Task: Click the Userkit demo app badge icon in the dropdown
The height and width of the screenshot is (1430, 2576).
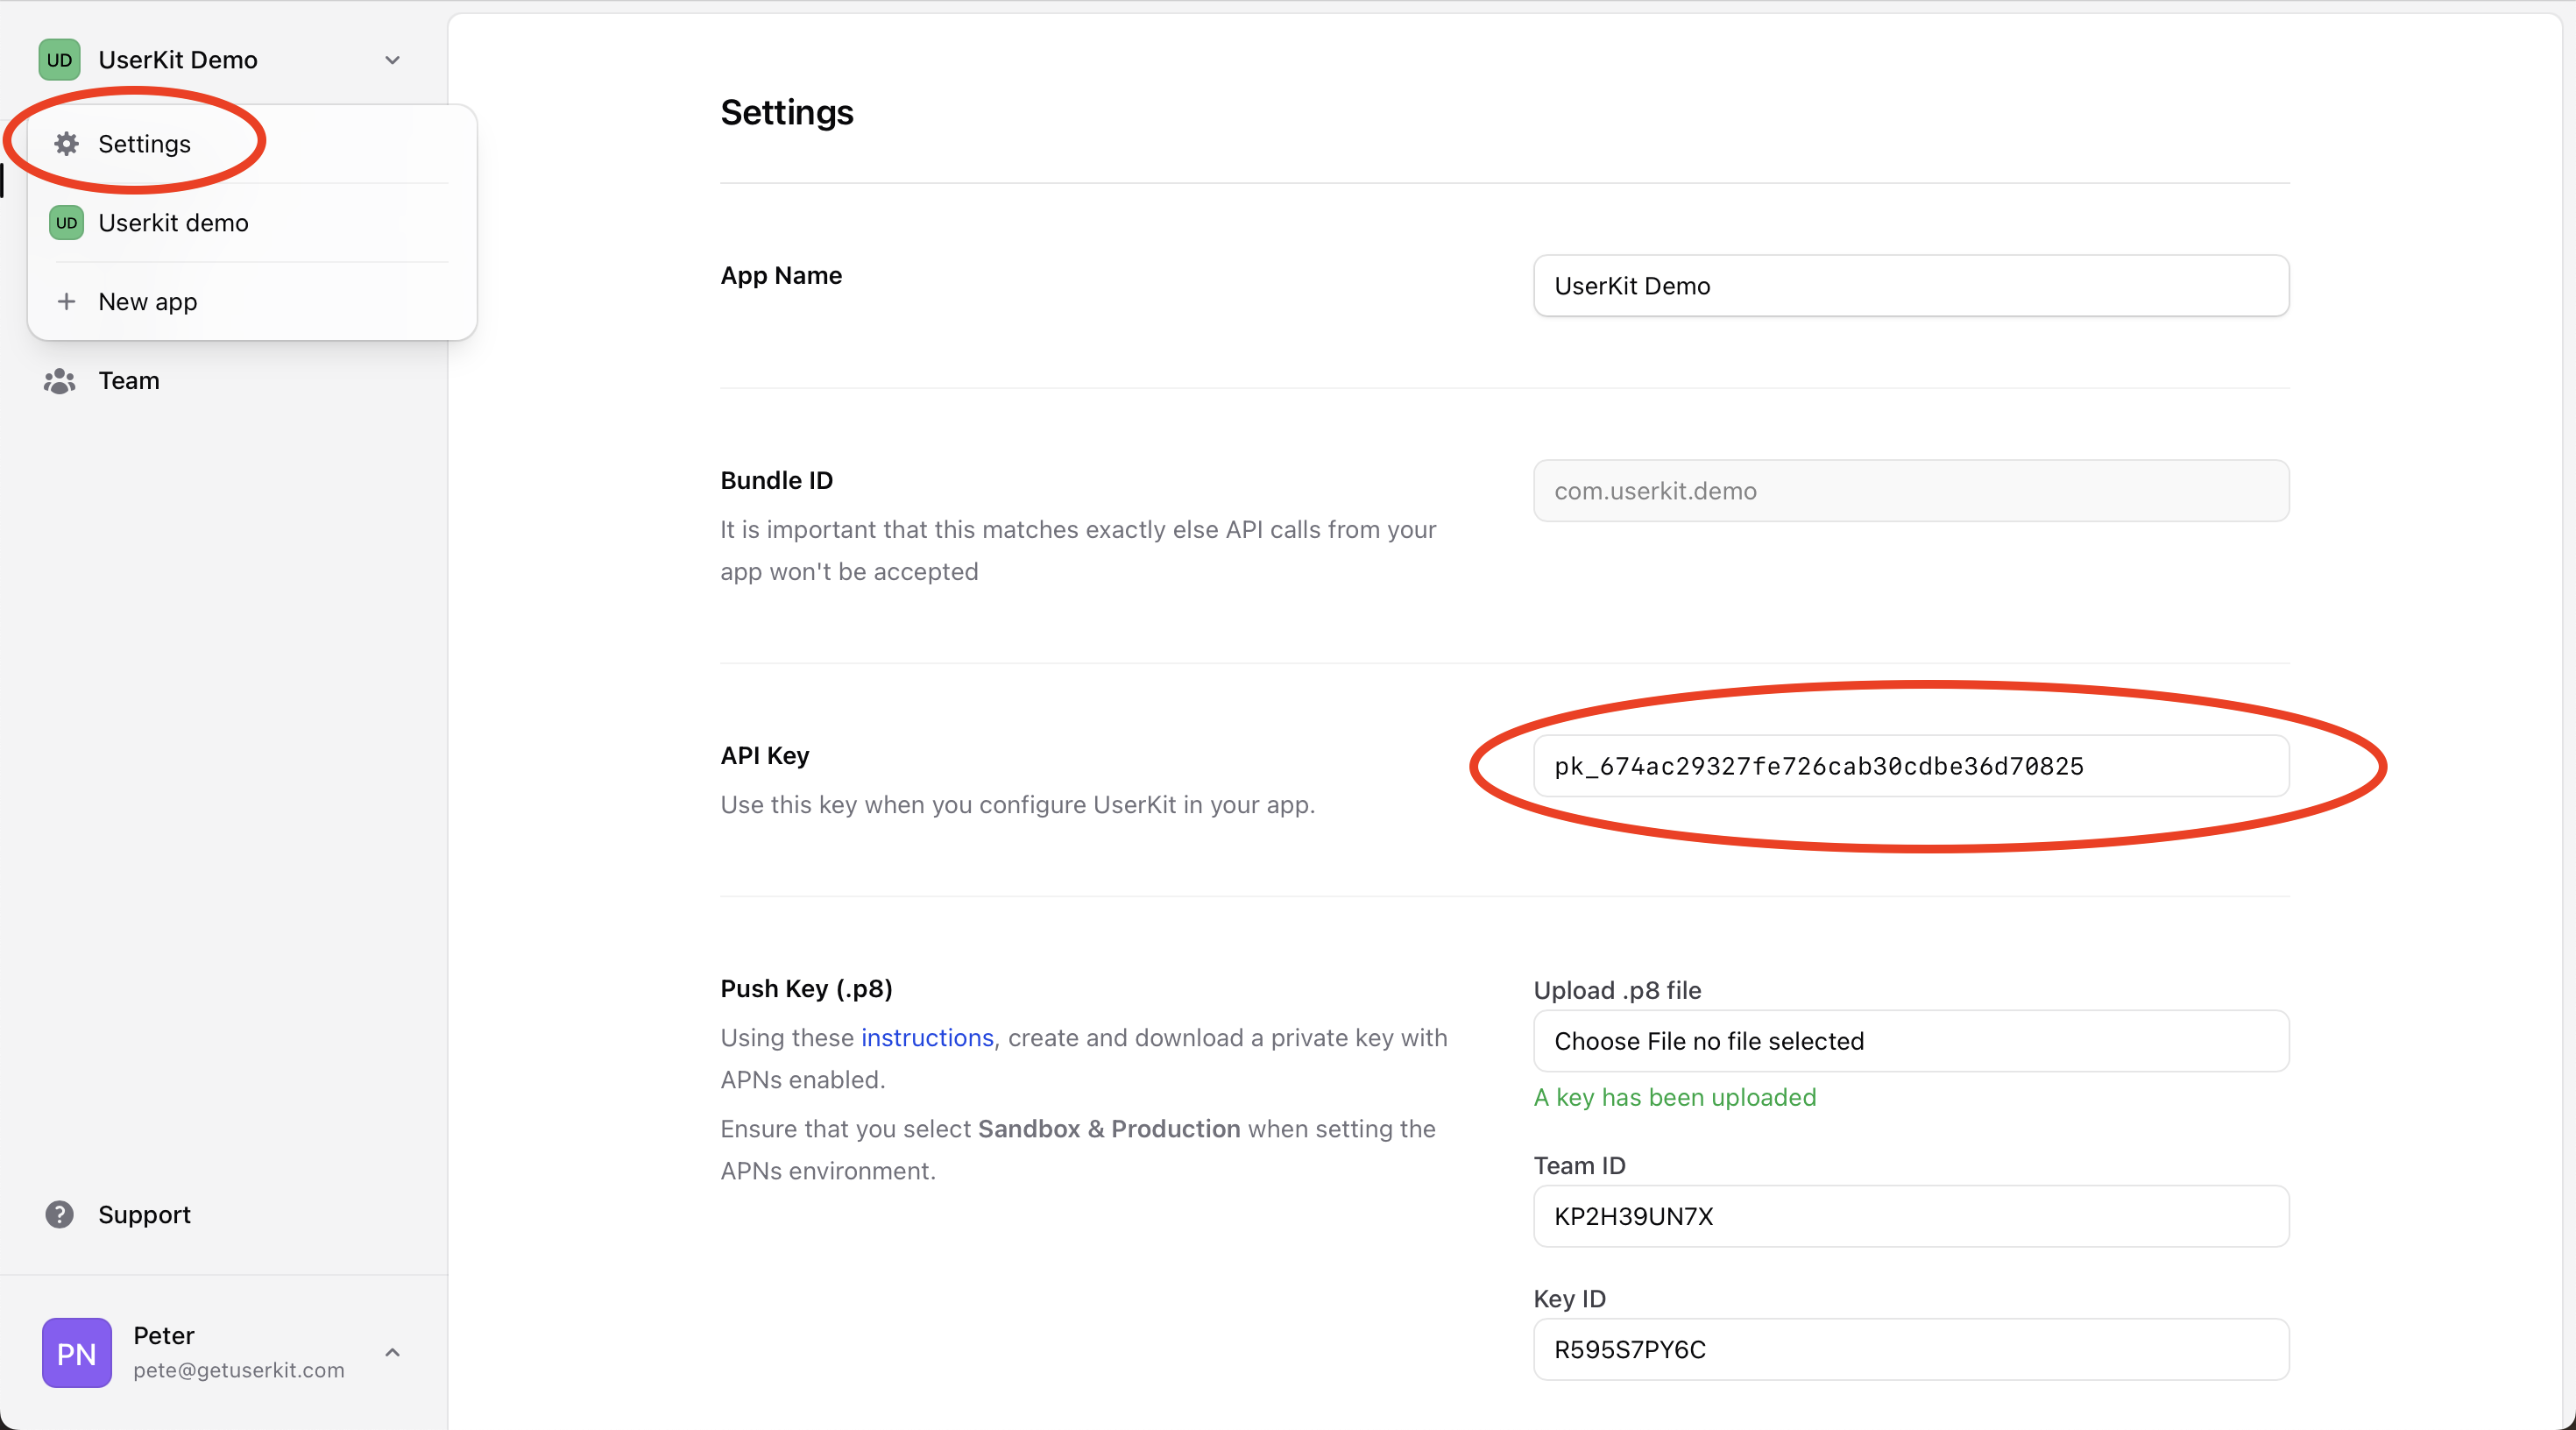Action: point(66,223)
